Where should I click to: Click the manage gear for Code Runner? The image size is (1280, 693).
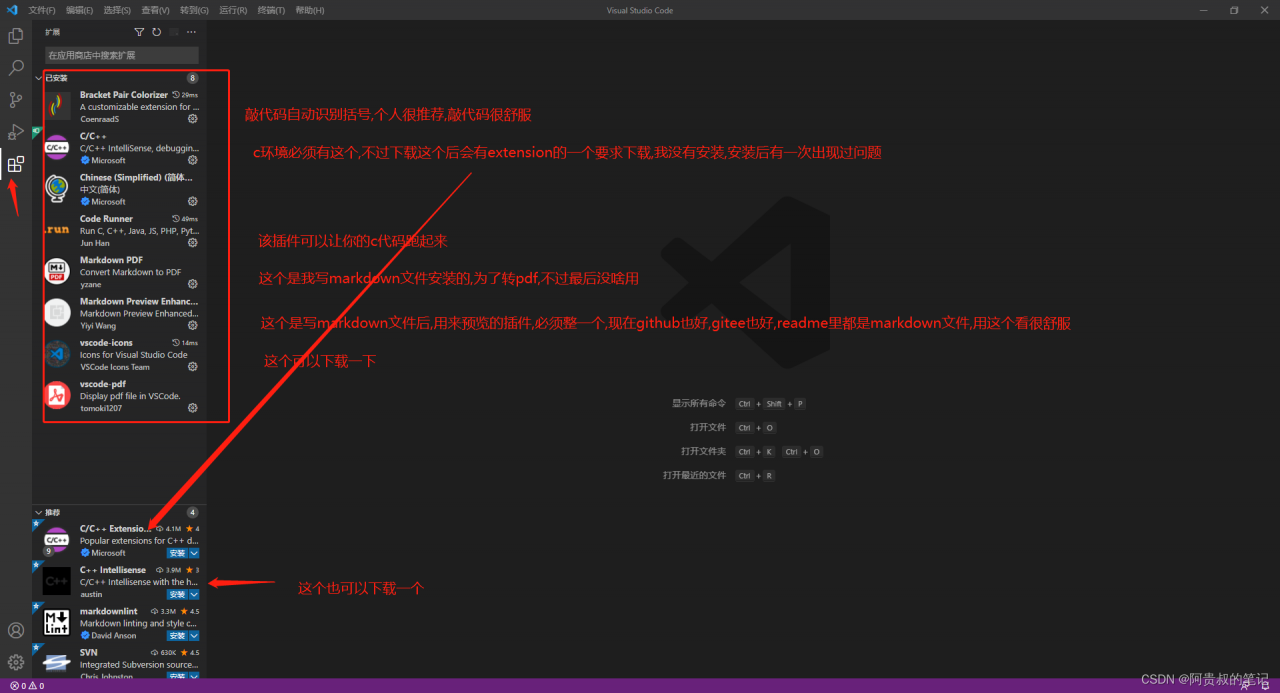pos(193,242)
